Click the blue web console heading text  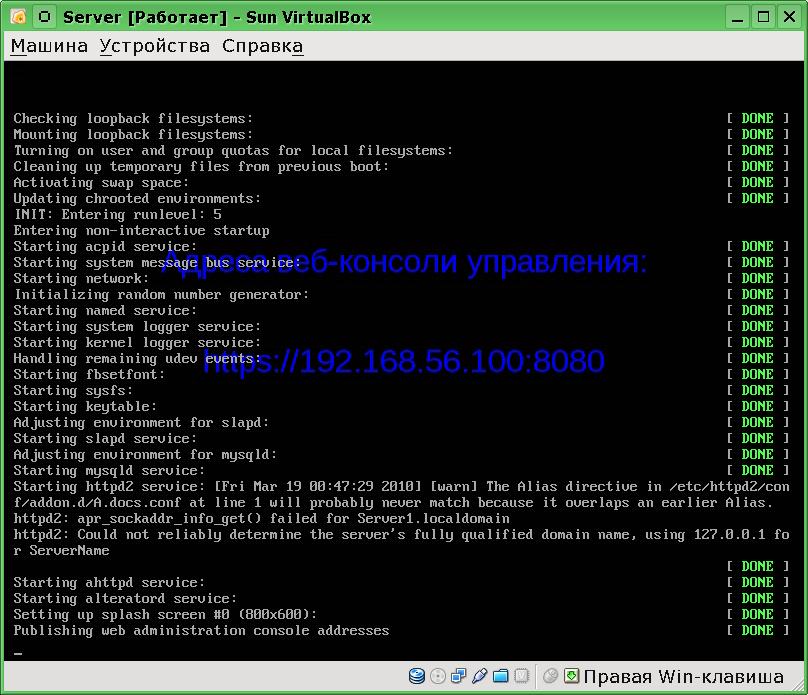[404, 263]
